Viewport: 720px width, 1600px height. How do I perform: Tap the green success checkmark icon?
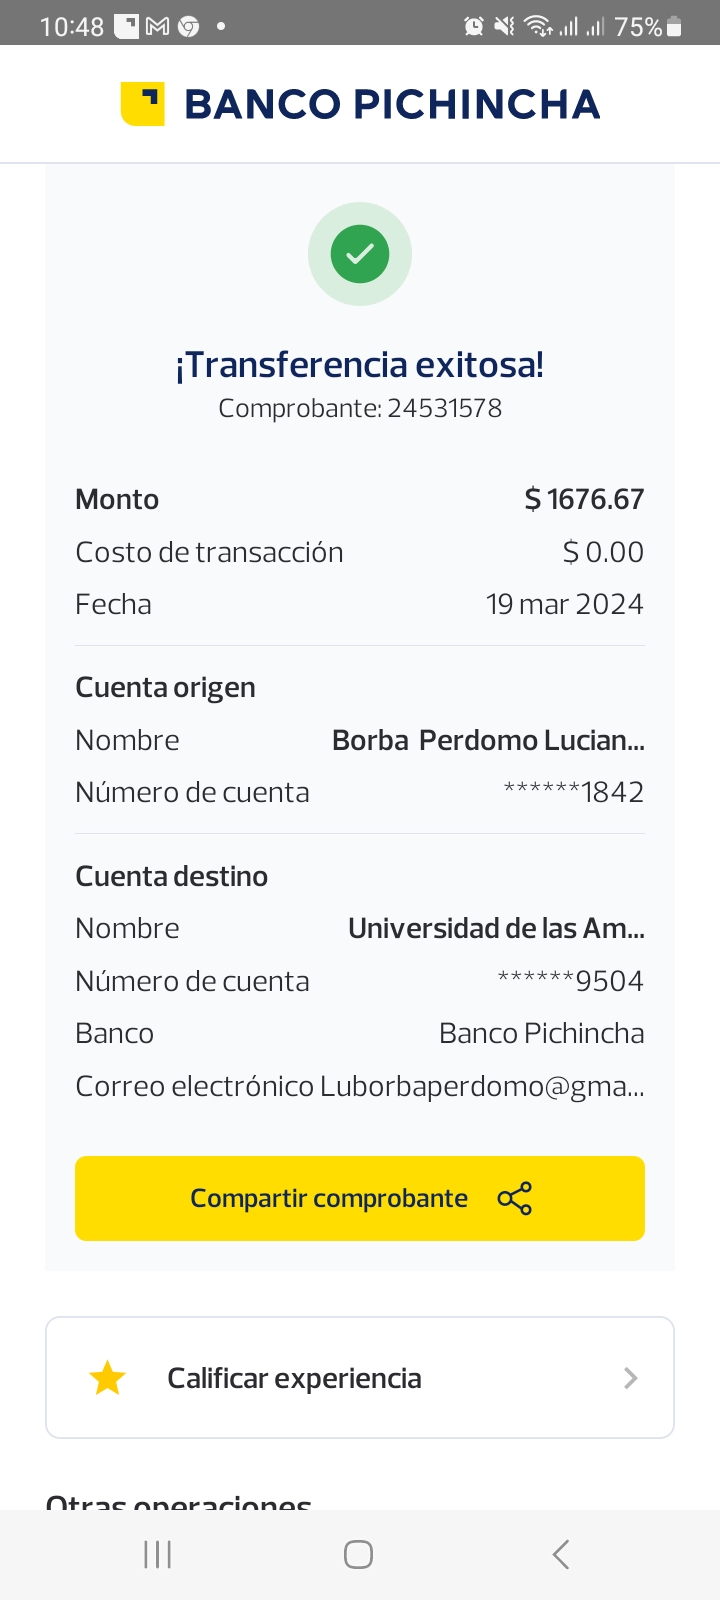pyautogui.click(x=360, y=254)
